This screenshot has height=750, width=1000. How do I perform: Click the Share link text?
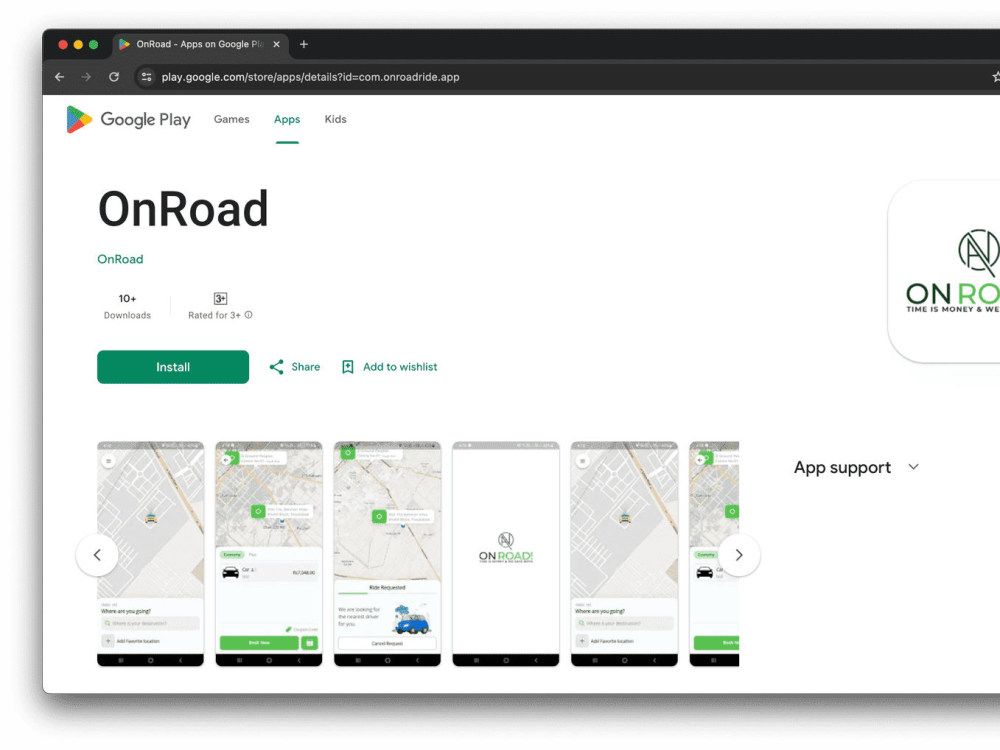(x=305, y=367)
